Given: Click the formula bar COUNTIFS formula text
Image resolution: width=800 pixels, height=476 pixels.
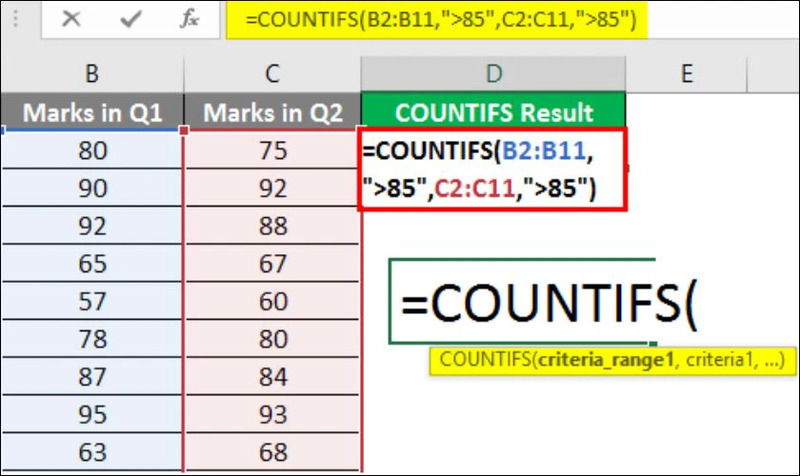Looking at the screenshot, I should 441,20.
